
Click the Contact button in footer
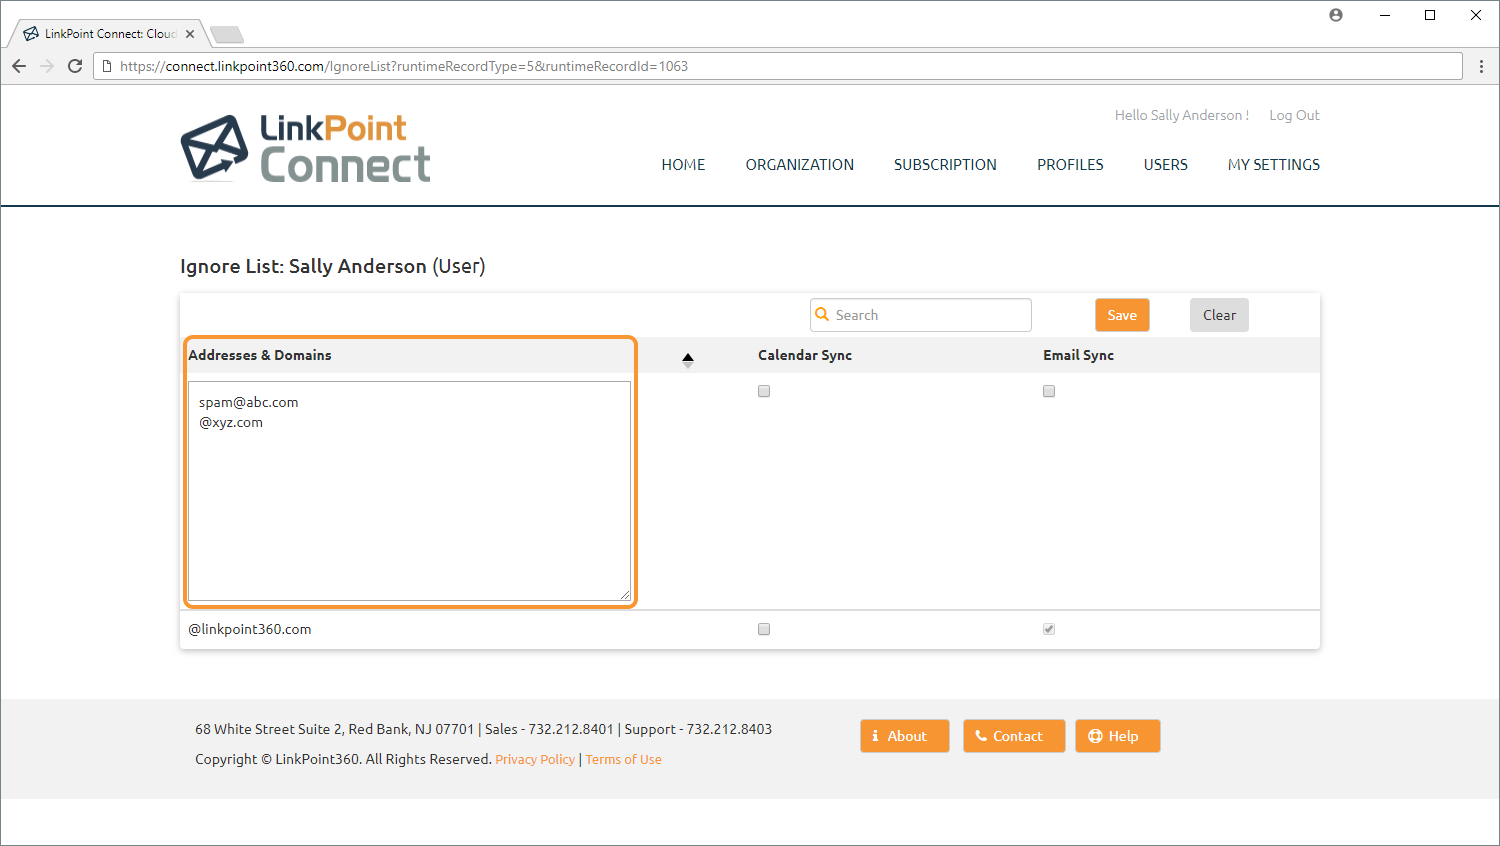point(1014,736)
